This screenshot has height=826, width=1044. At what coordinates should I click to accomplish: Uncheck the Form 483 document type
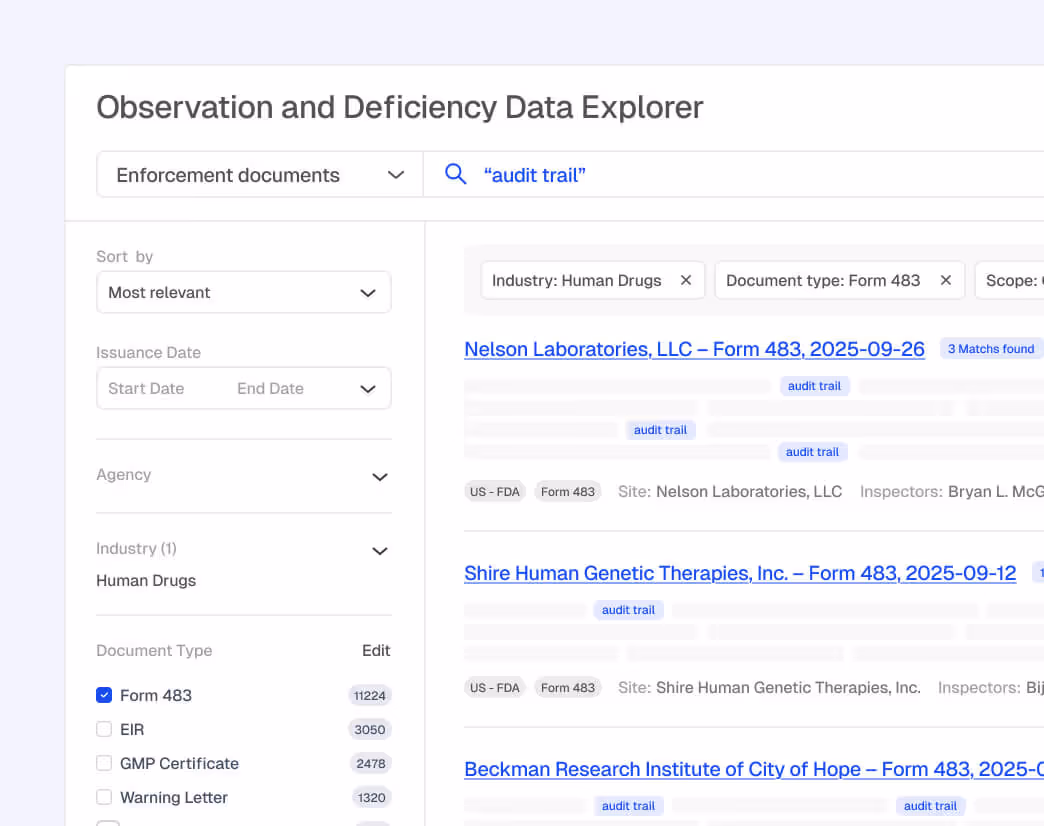point(104,695)
